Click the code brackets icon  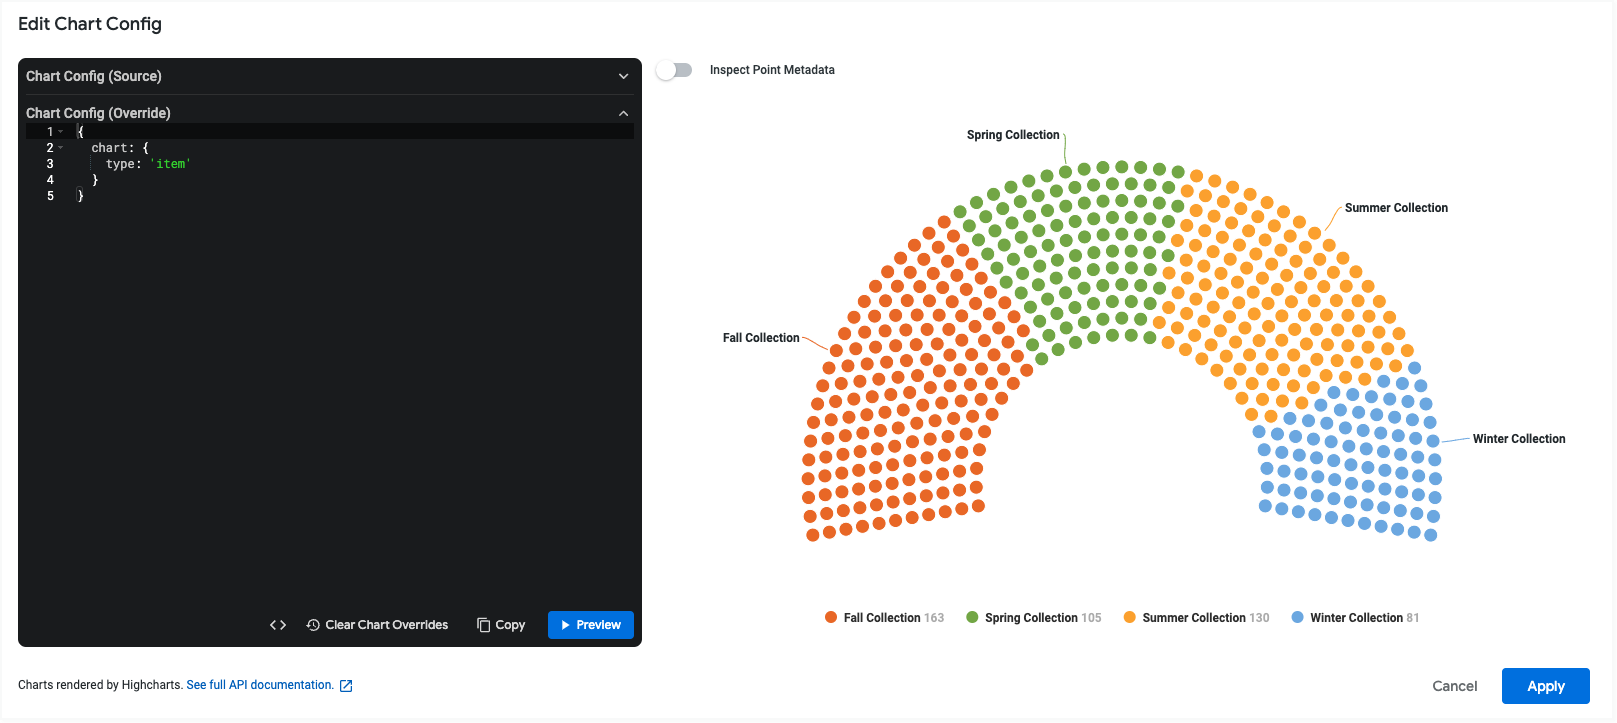pos(278,625)
